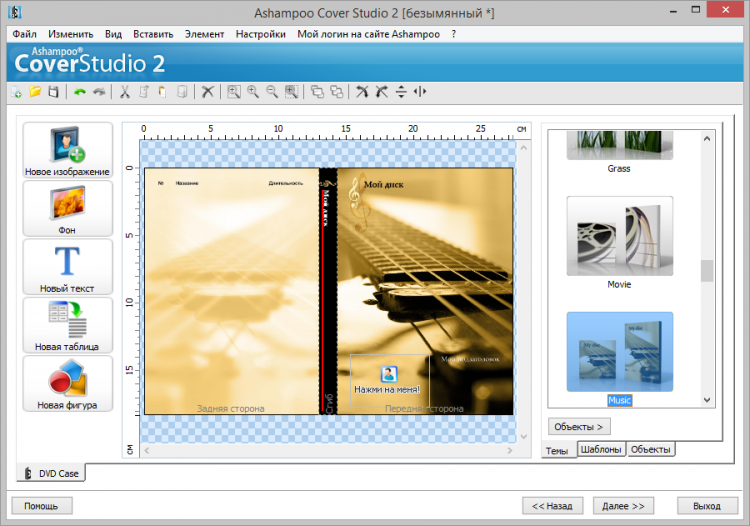Viewport: 750px width, 526px height.
Task: Click the up arrow of the themes scrollbar
Action: (x=707, y=138)
